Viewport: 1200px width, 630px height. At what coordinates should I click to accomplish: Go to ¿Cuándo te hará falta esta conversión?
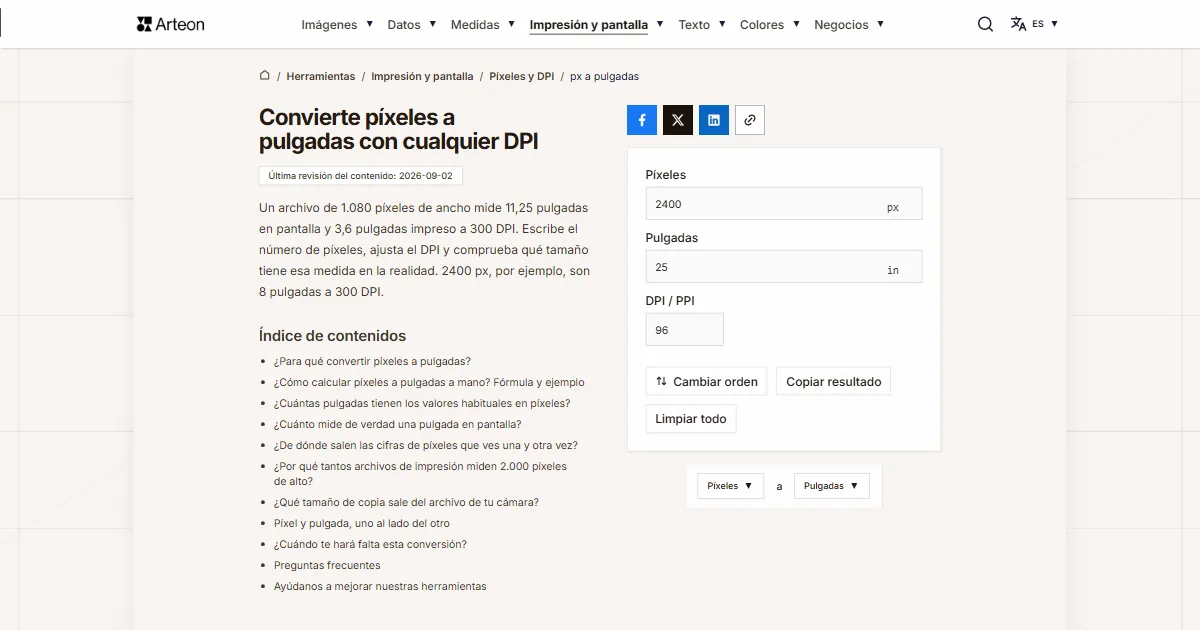[370, 544]
